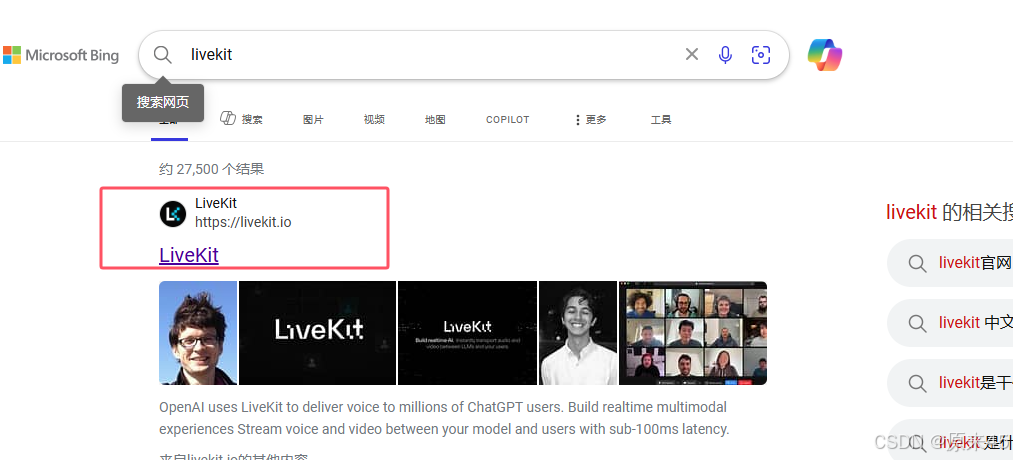
Task: Open the LiveKit result title link
Action: coord(189,255)
